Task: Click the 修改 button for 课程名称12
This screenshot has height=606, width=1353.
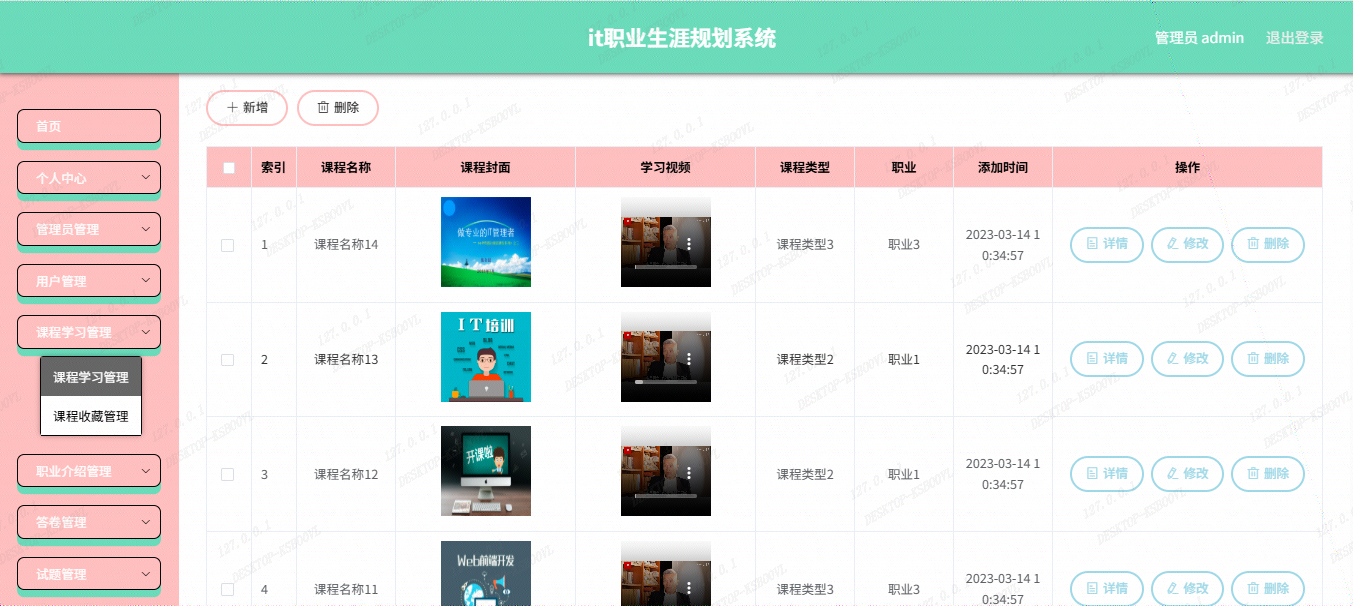Action: pyautogui.click(x=1187, y=474)
